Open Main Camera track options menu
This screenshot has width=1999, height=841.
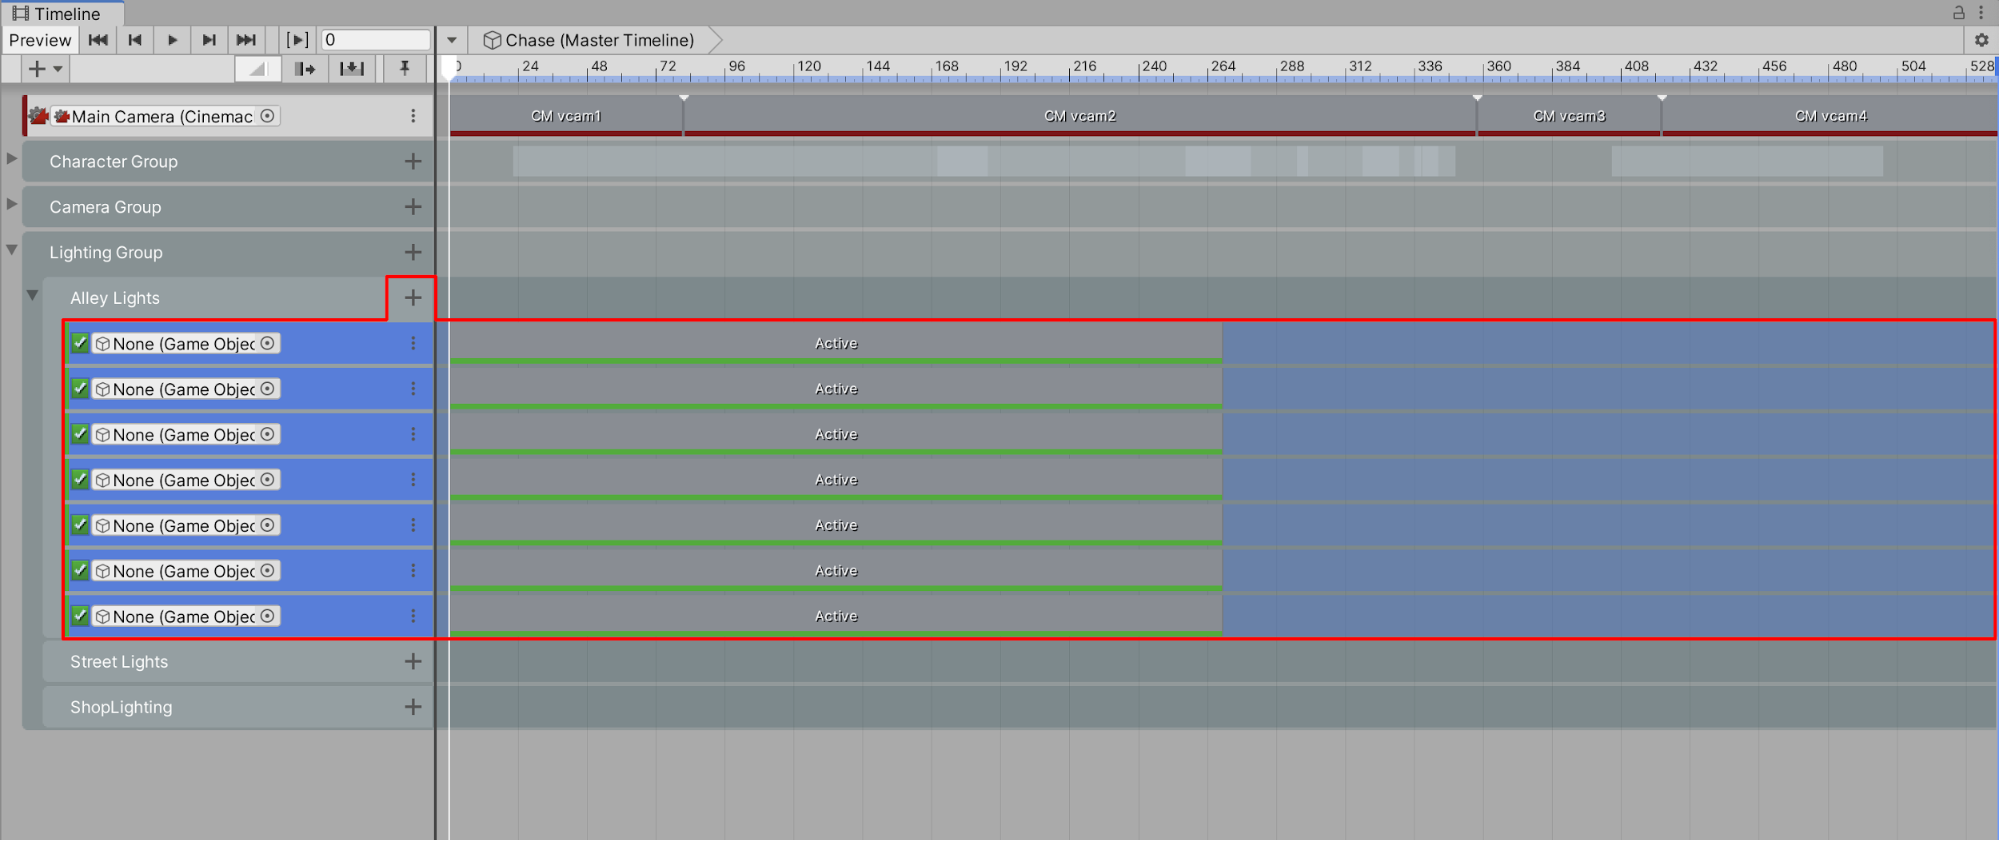(413, 116)
